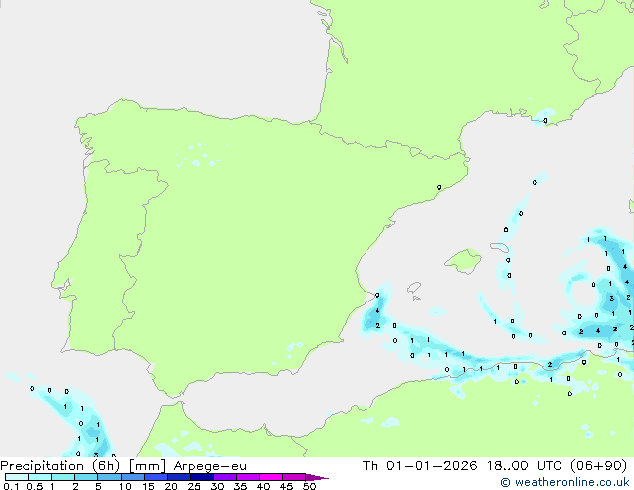Click the above-50 mm arrow-shaped swatch
This screenshot has width=634, height=490.
click(317, 477)
